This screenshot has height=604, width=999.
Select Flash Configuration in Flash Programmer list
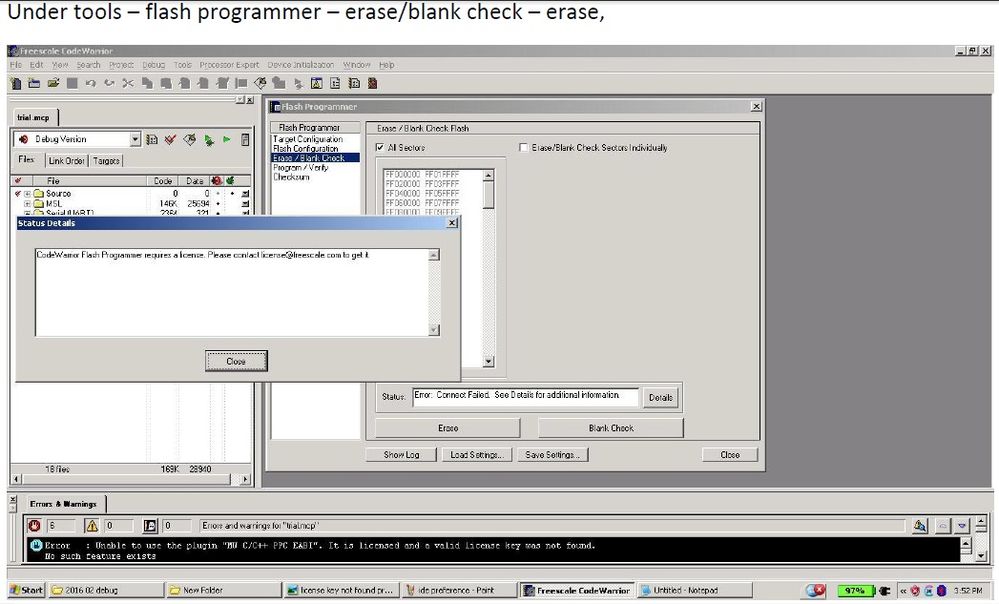tap(305, 148)
